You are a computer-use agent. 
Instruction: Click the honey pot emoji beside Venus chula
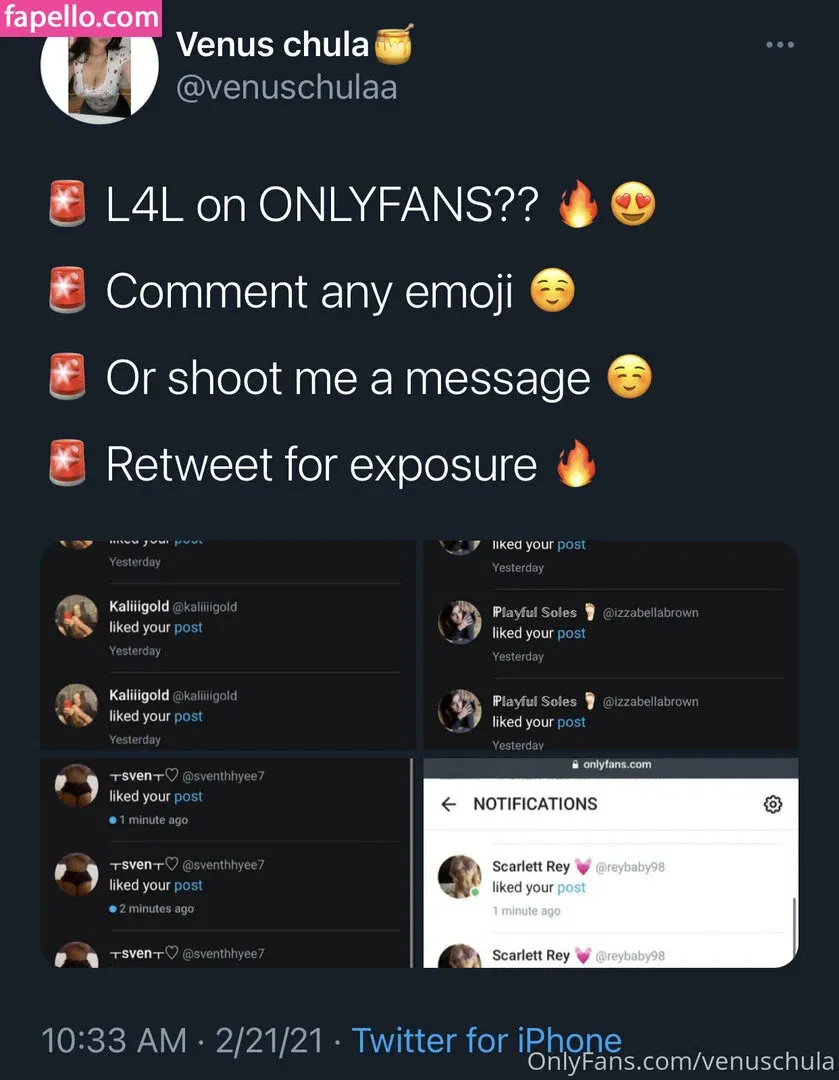[393, 44]
